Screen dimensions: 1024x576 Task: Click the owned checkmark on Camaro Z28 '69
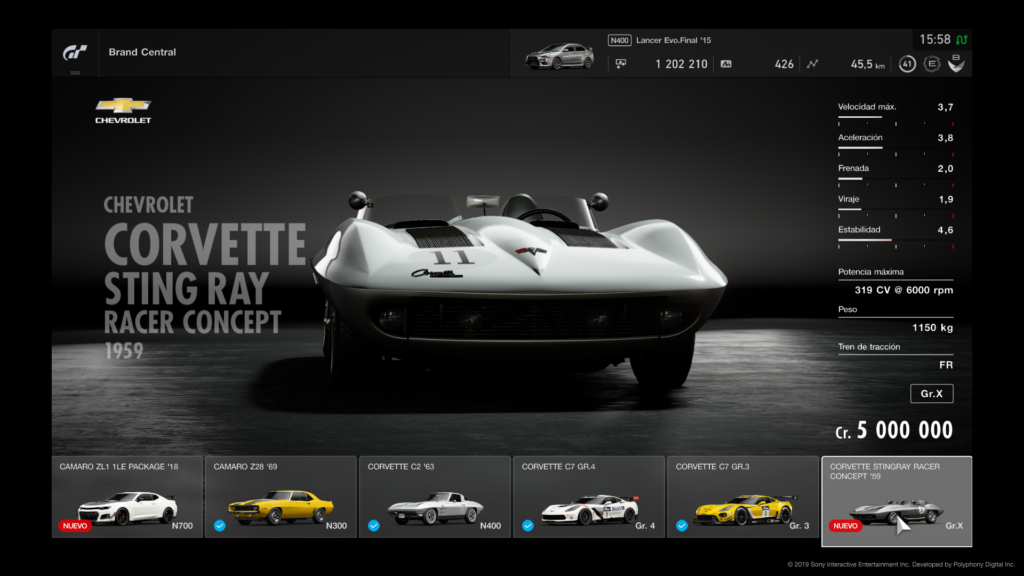[220, 526]
